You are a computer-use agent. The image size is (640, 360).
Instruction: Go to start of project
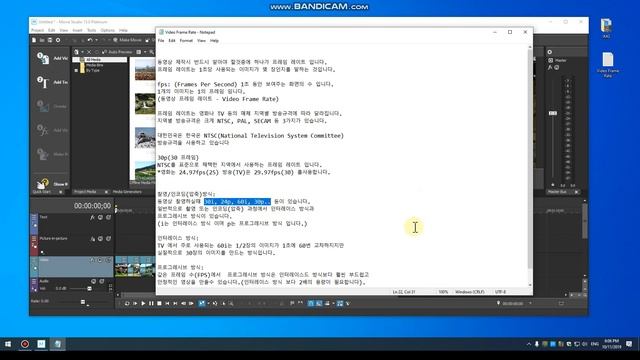tap(167, 303)
